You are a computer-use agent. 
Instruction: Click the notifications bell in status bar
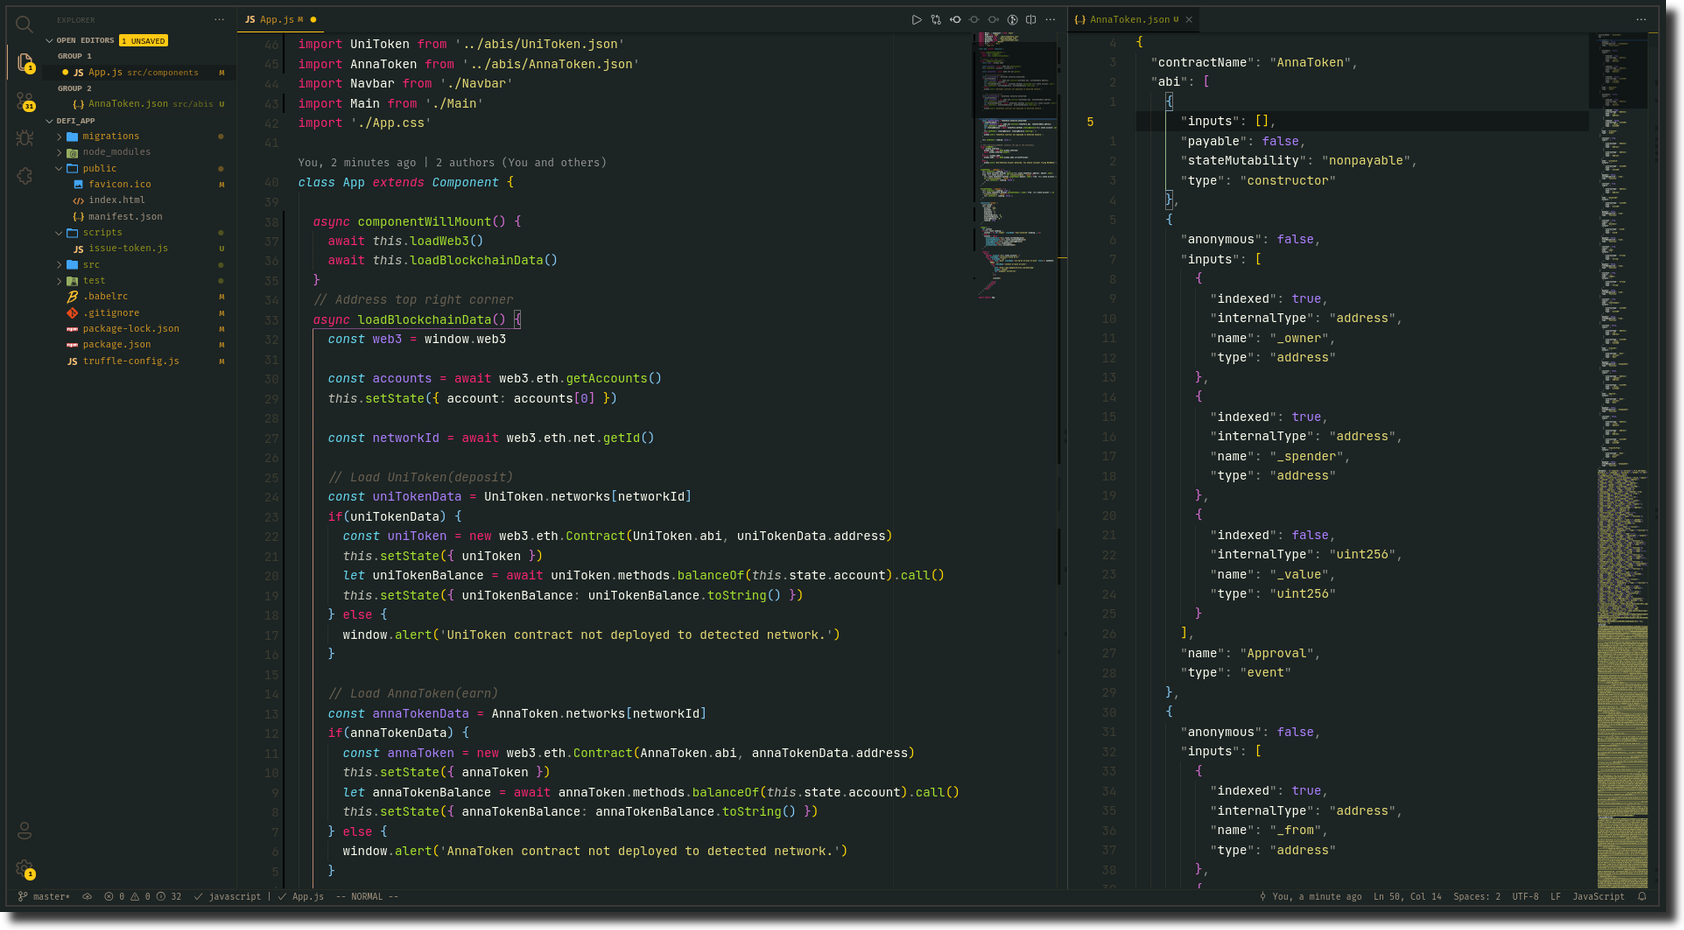pos(1642,896)
